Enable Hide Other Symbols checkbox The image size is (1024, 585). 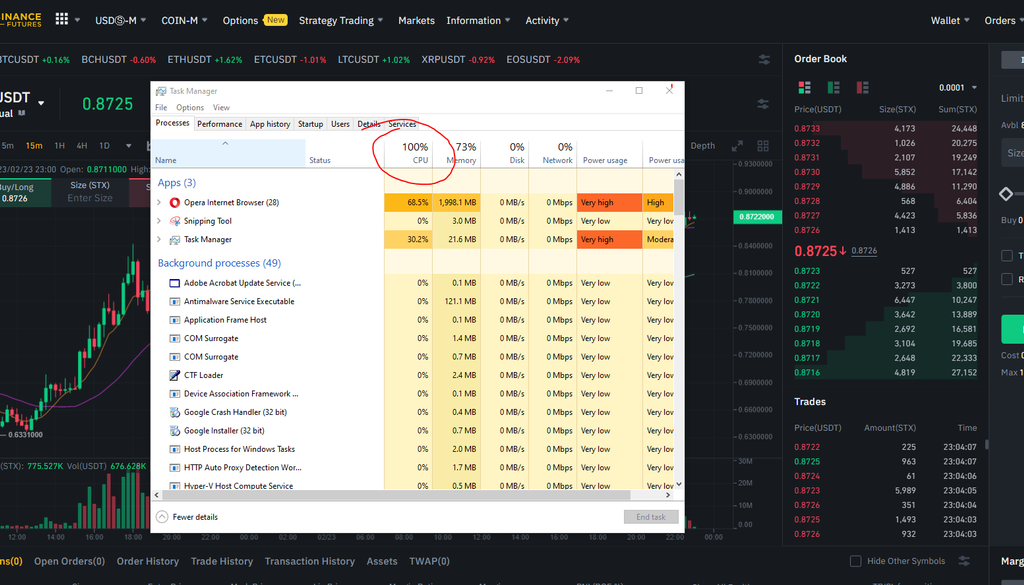coord(855,561)
